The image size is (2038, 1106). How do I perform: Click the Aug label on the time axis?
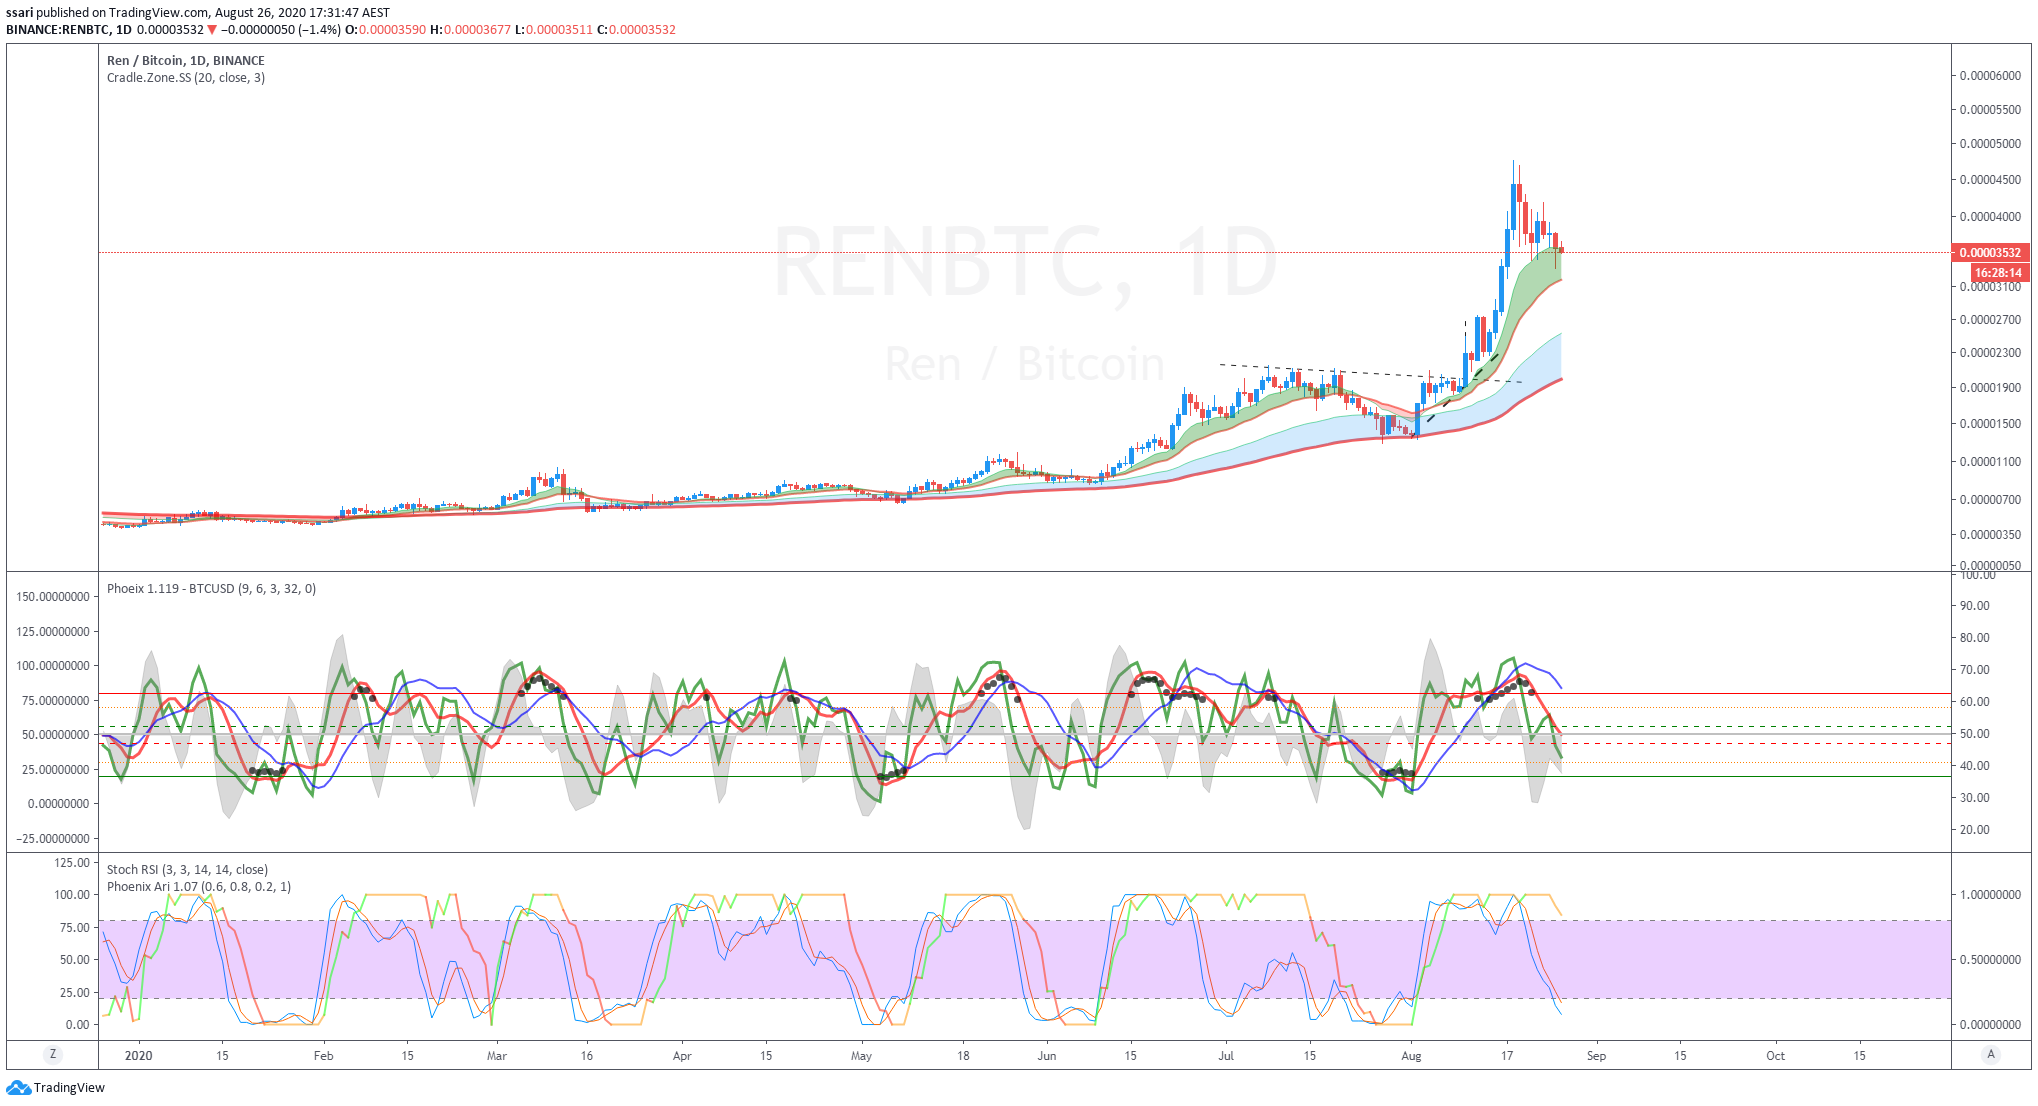click(1411, 1056)
